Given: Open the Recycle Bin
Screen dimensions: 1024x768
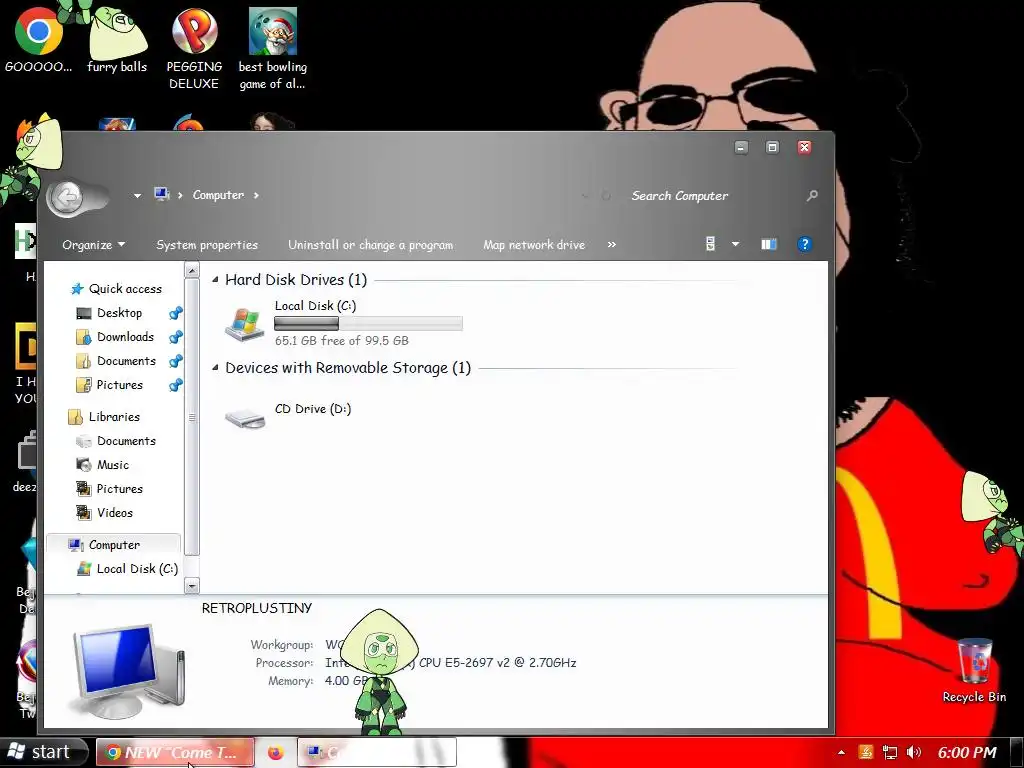Looking at the screenshot, I should (x=974, y=671).
